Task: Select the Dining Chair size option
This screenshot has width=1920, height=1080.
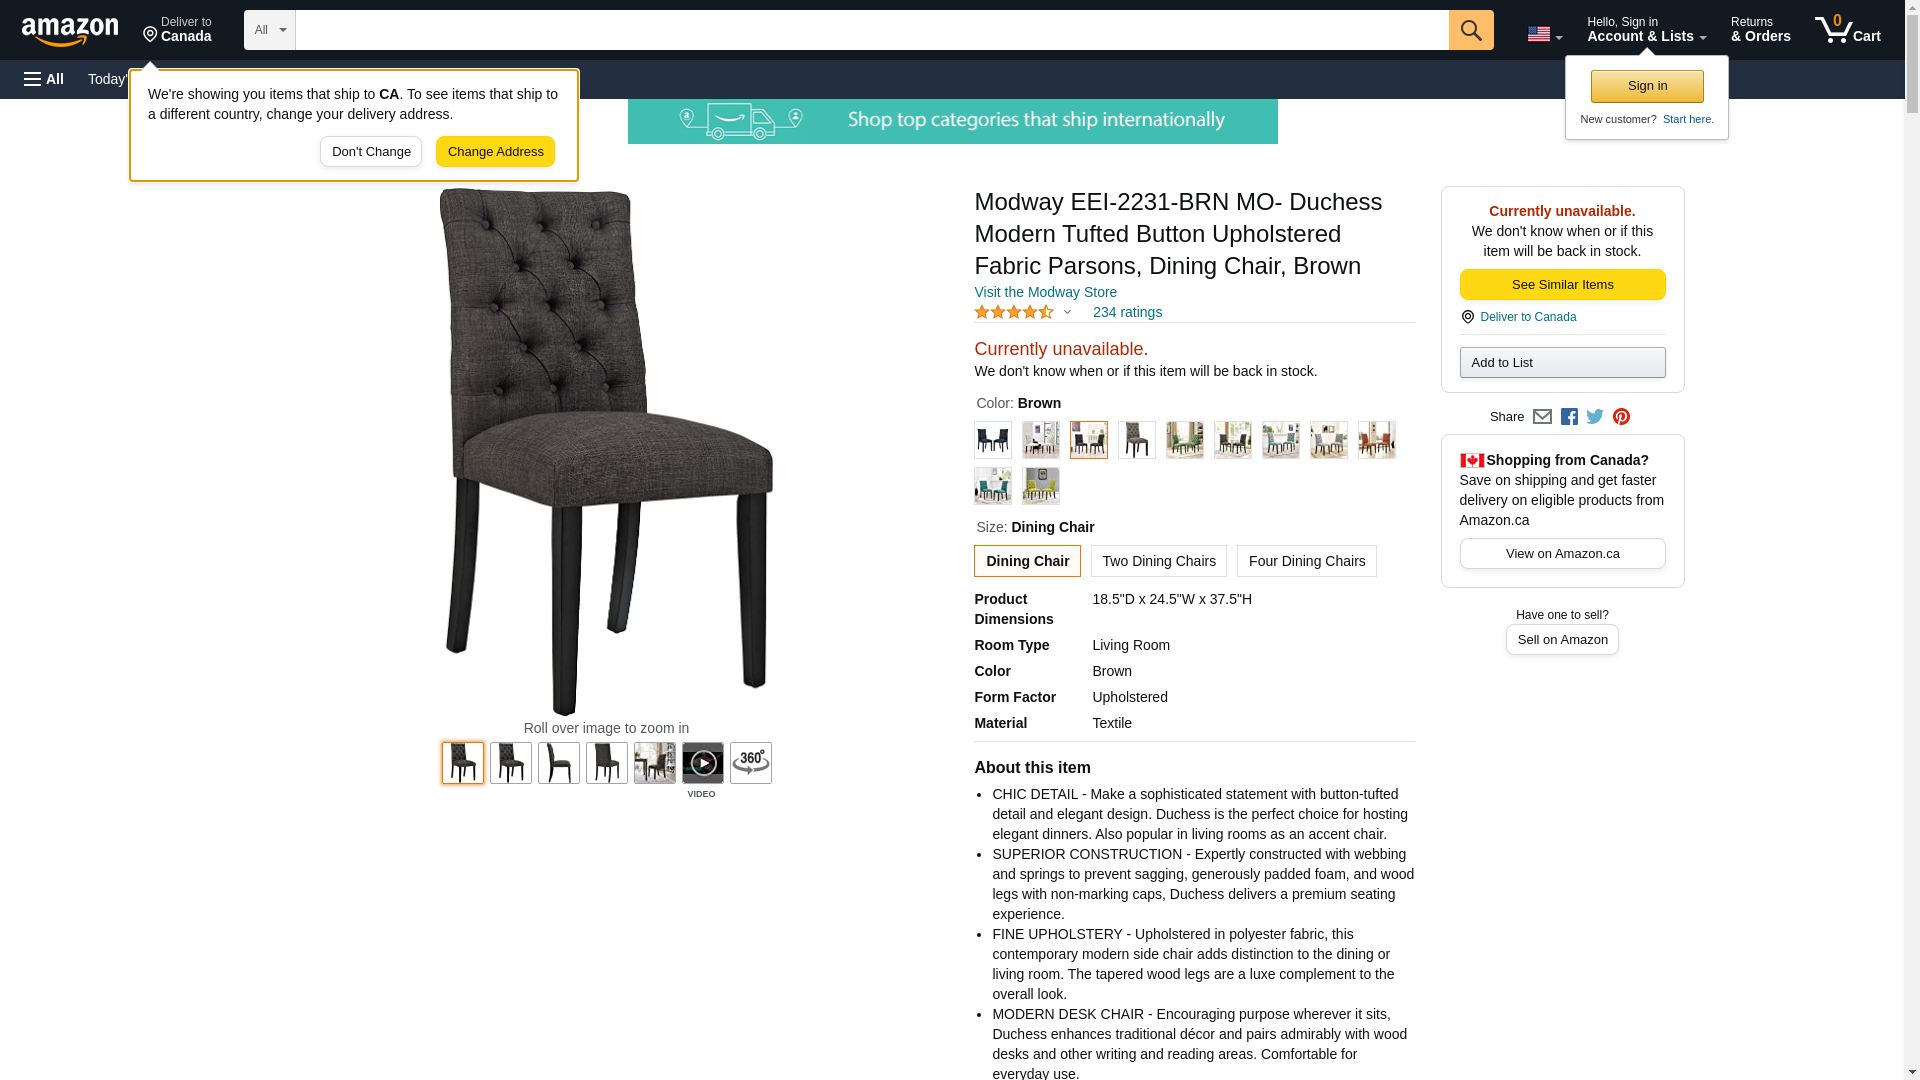Action: coord(1027,561)
